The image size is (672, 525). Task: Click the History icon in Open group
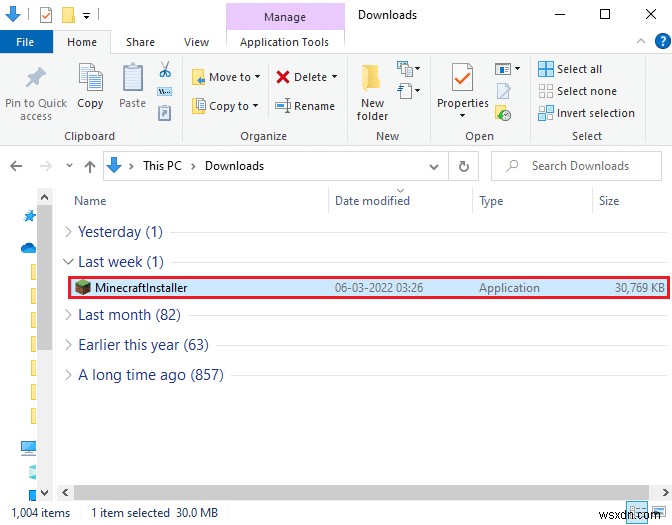tap(503, 113)
